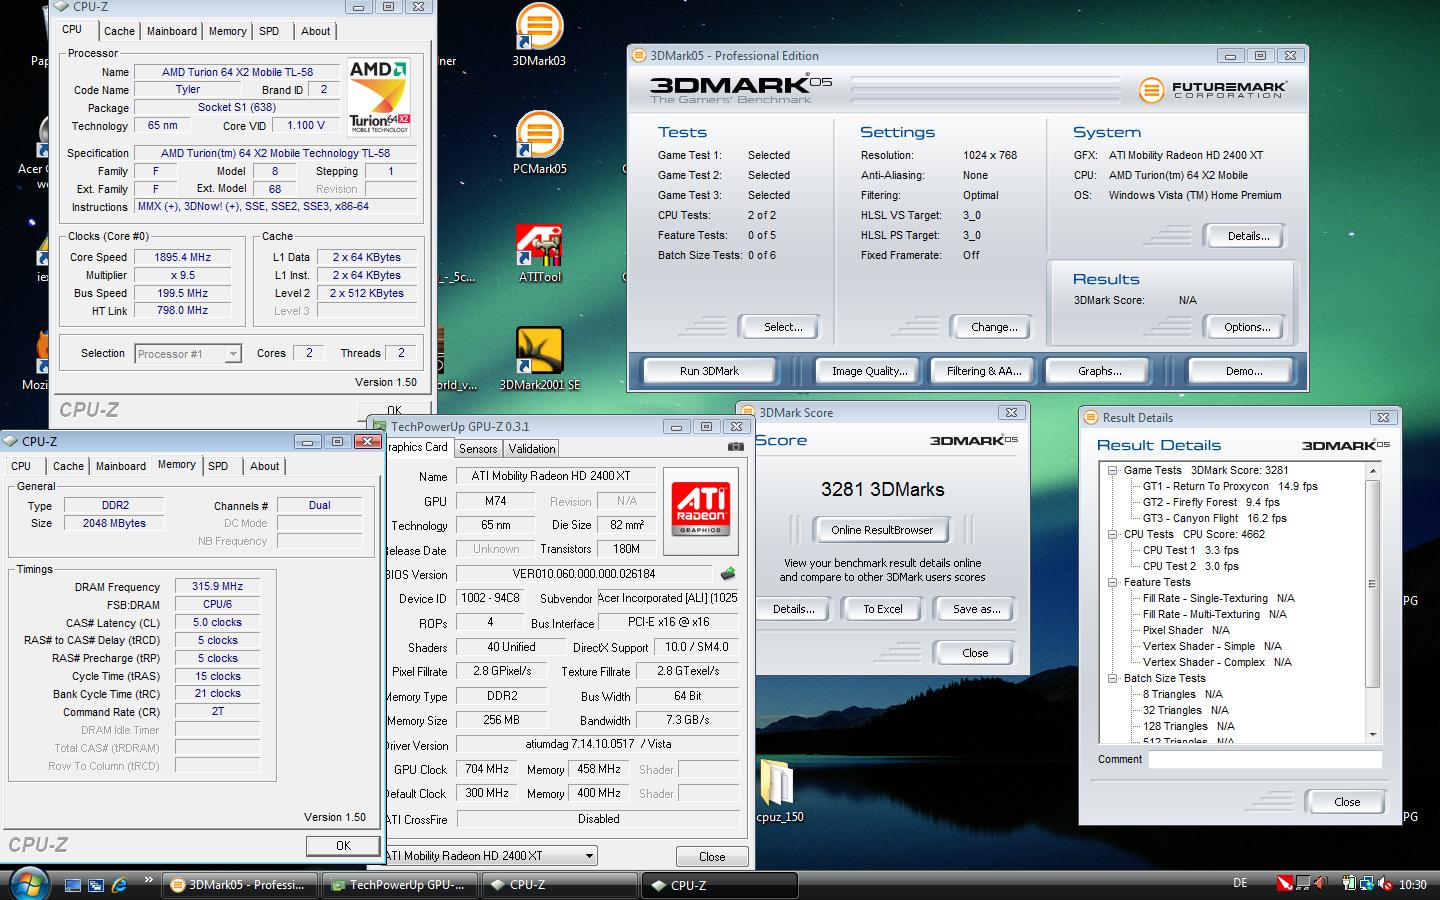Viewport: 1440px width, 900px height.
Task: Start the Demo... in 3DMark05
Action: pyautogui.click(x=1244, y=371)
